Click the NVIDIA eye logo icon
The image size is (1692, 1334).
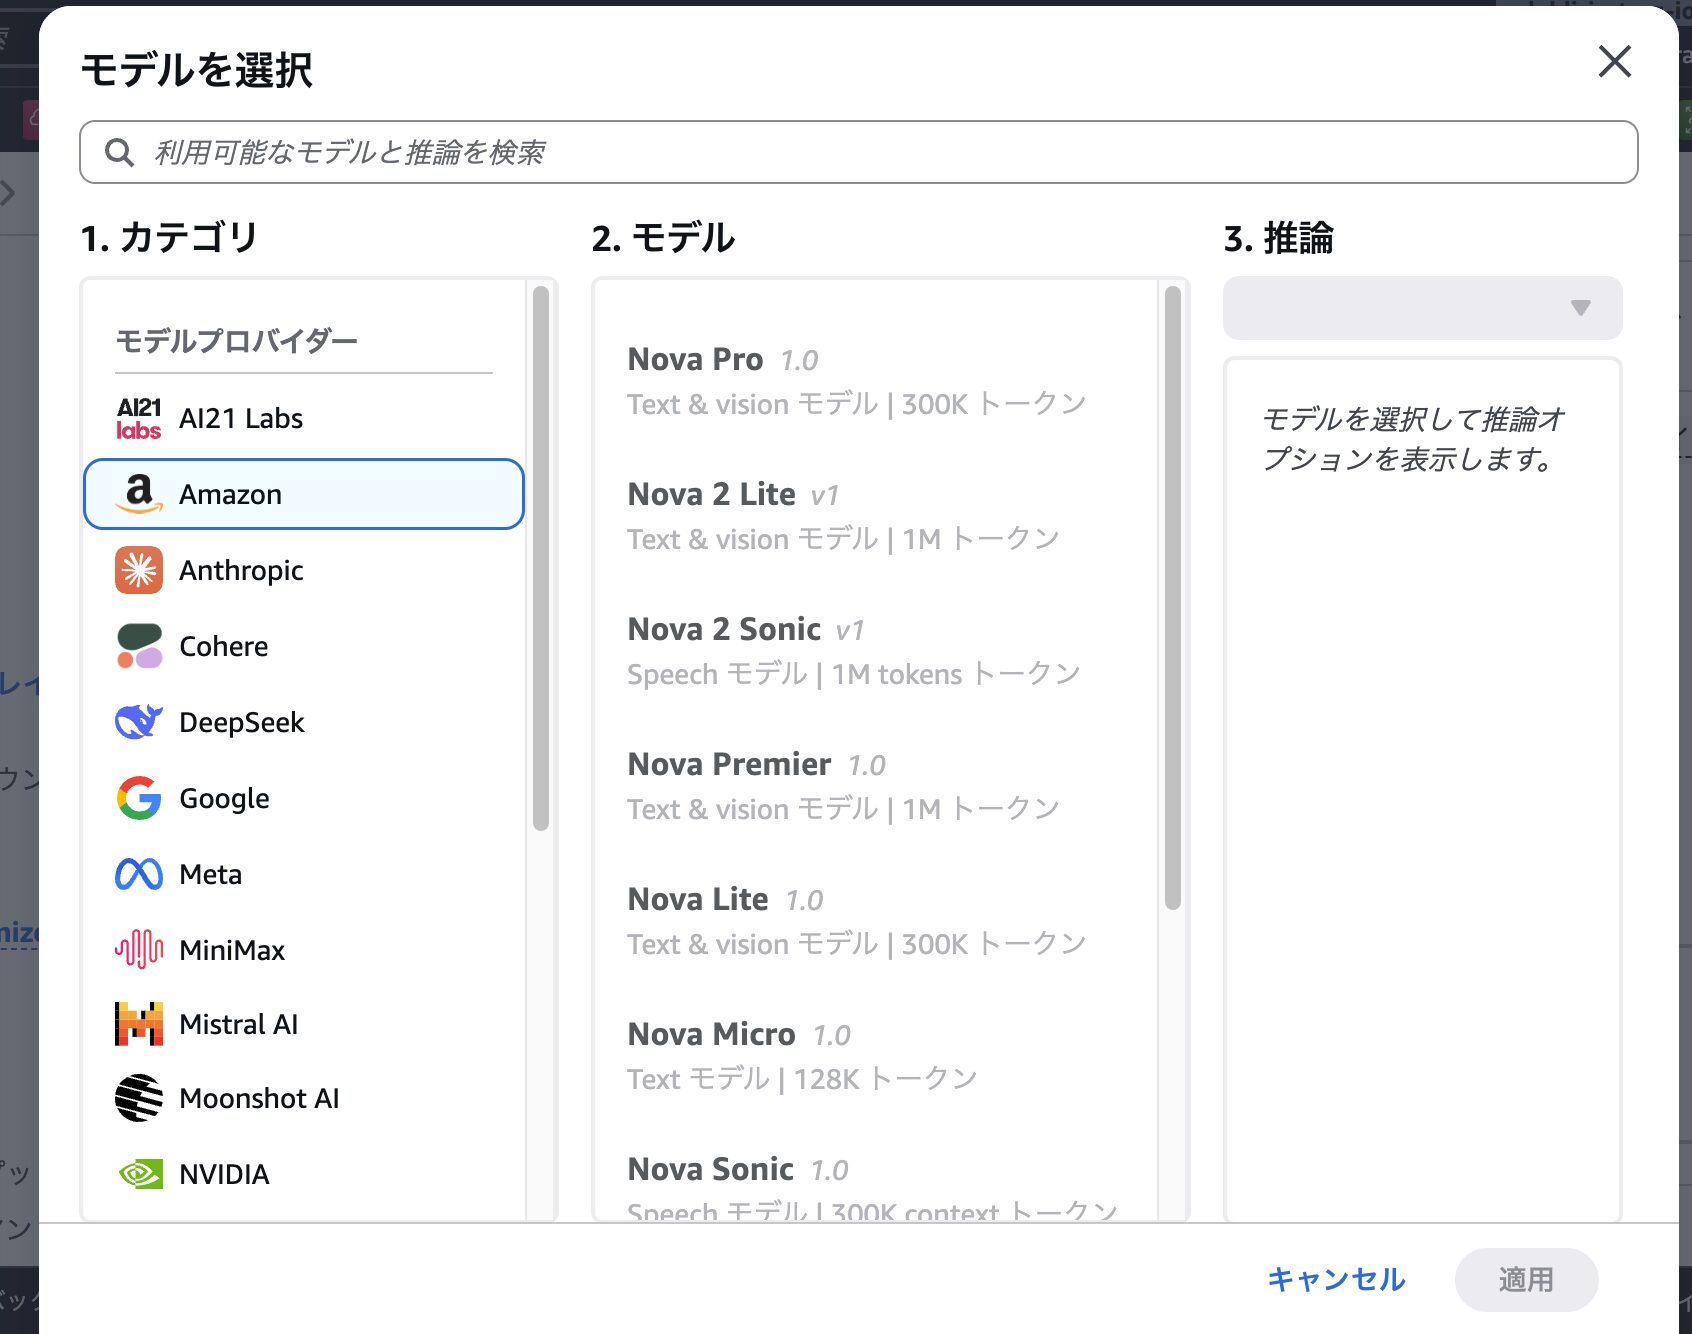139,1174
